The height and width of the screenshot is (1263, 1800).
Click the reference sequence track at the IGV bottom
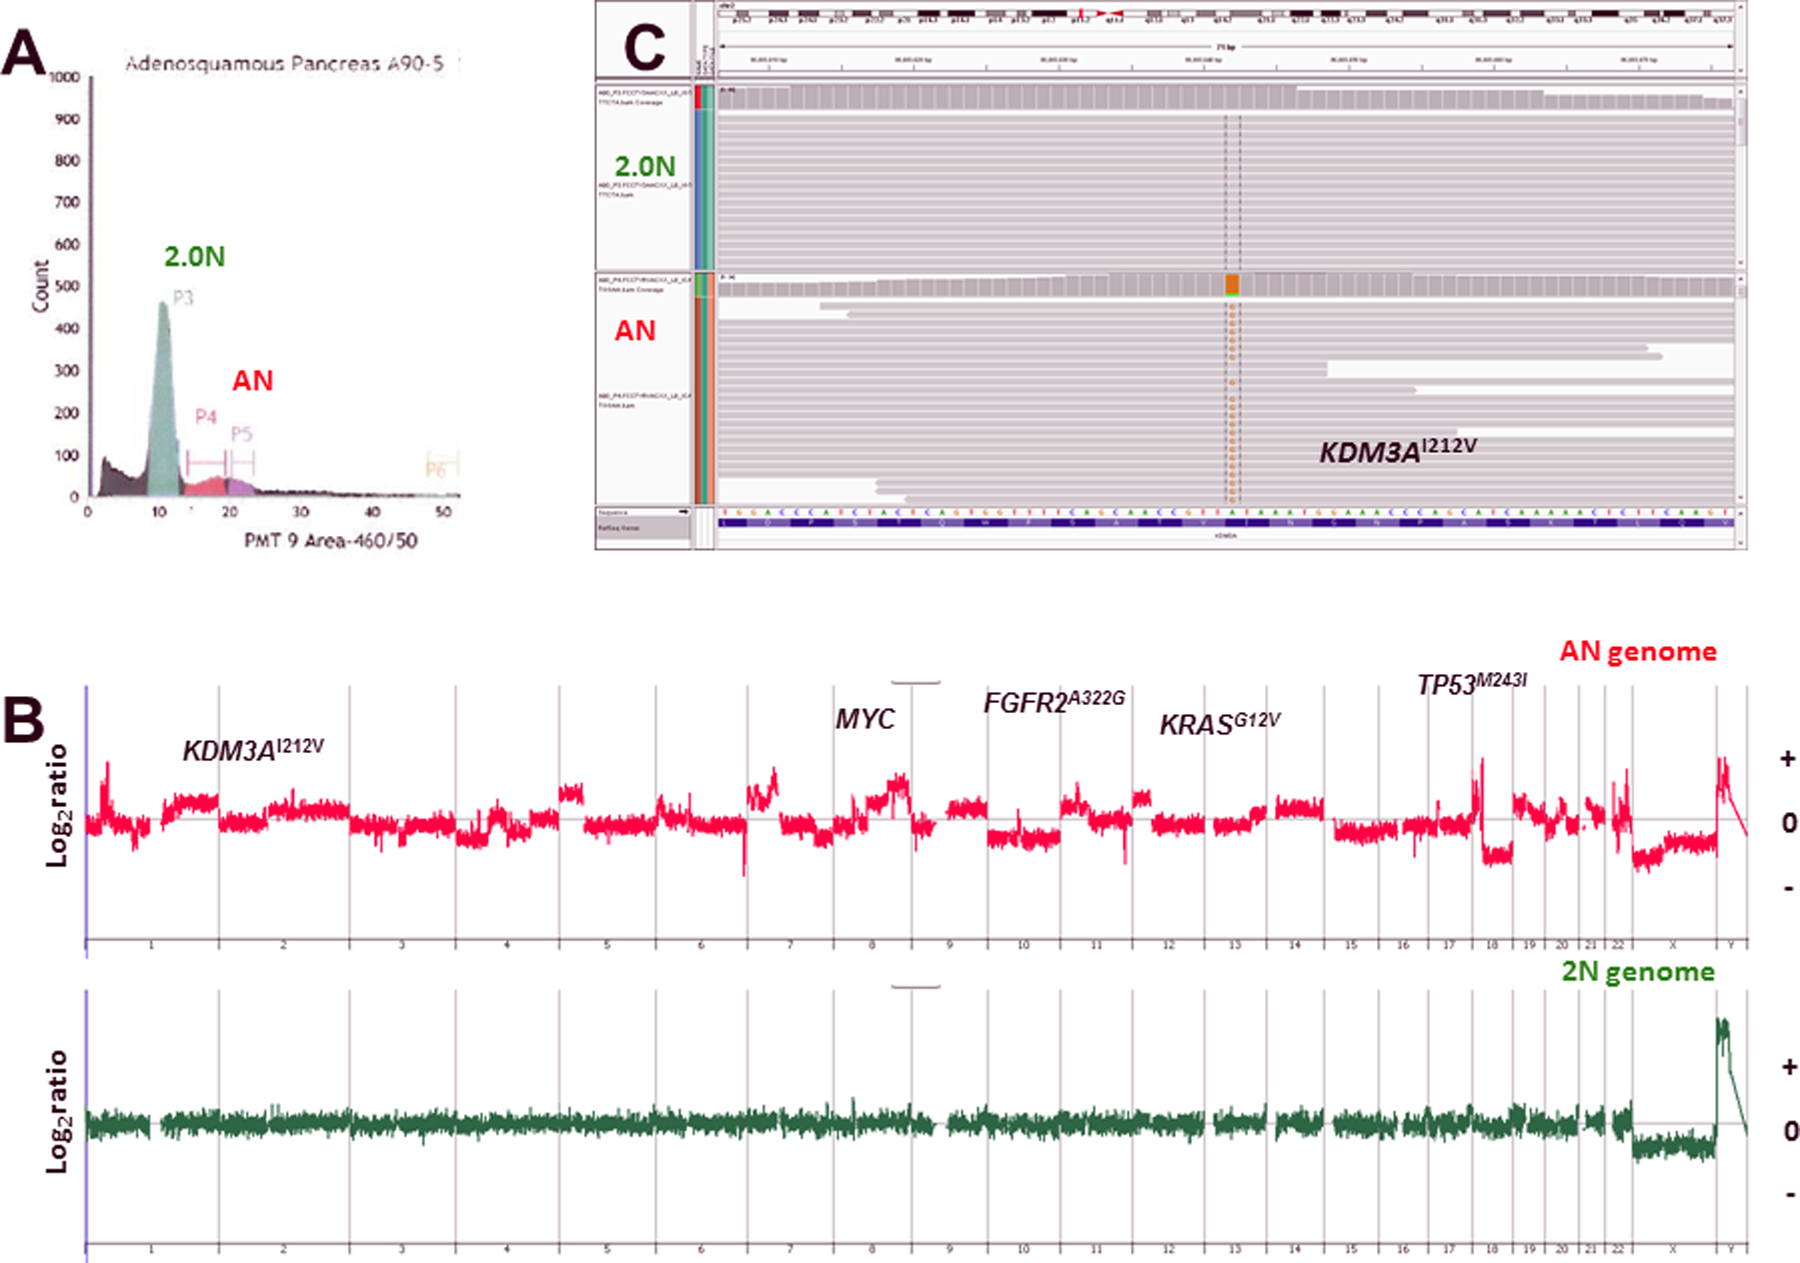point(1225,513)
